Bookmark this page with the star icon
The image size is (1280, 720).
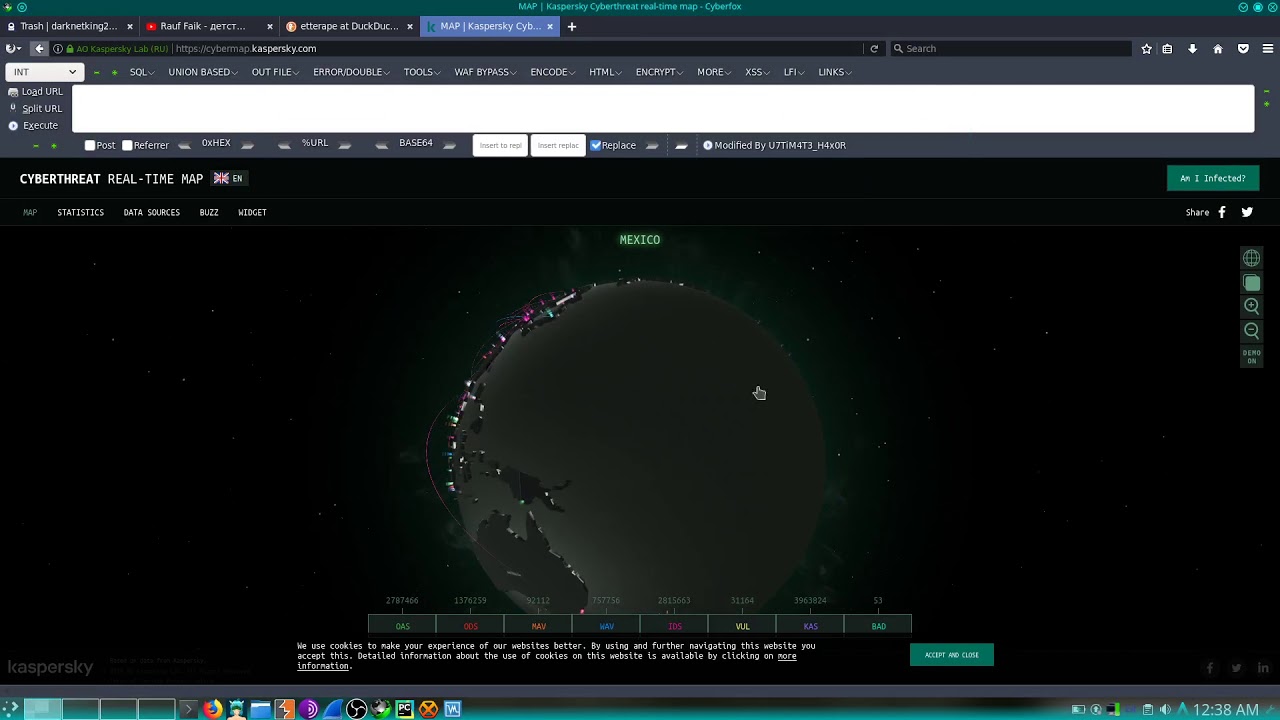click(x=1146, y=48)
